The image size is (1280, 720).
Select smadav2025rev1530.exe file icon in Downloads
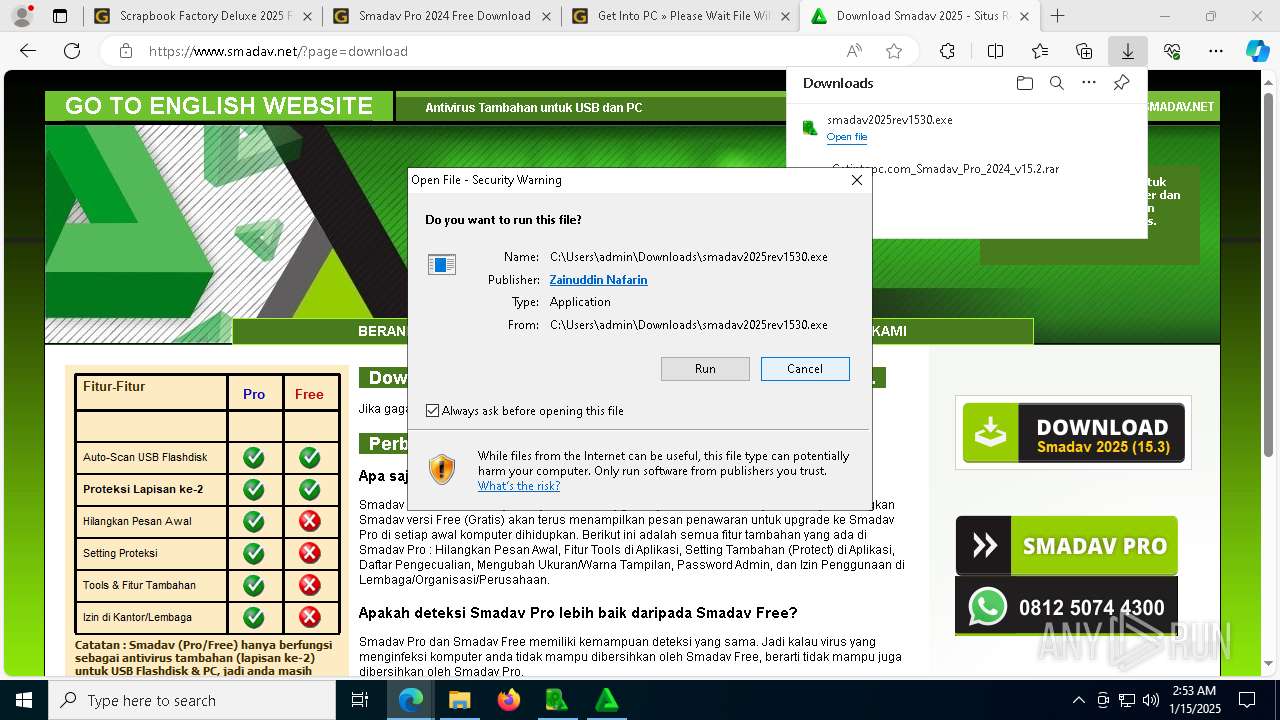810,127
